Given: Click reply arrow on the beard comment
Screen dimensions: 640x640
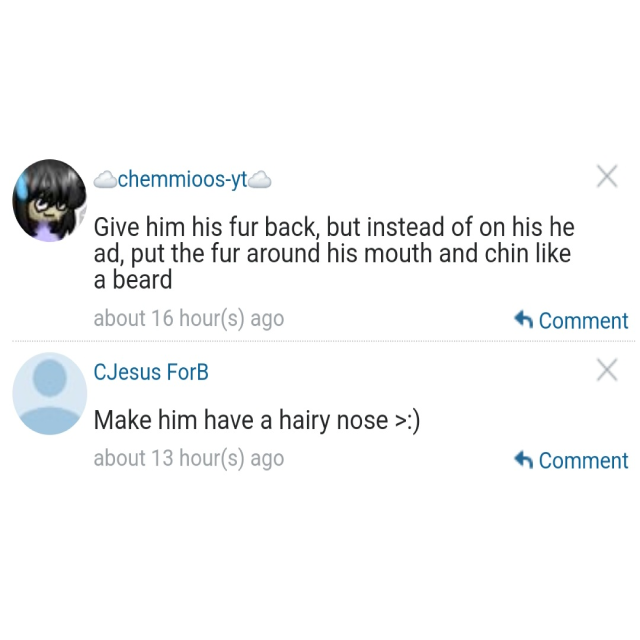Looking at the screenshot, I should pos(524,320).
